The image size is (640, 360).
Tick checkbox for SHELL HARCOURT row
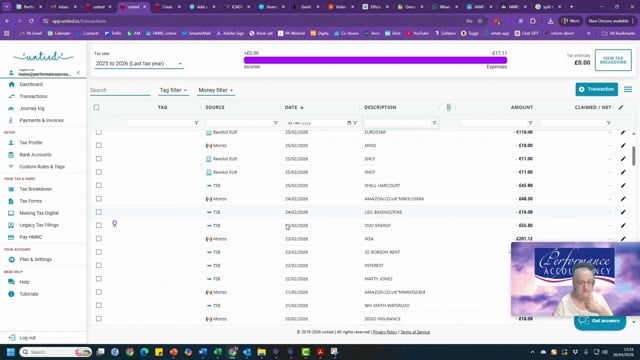point(99,185)
